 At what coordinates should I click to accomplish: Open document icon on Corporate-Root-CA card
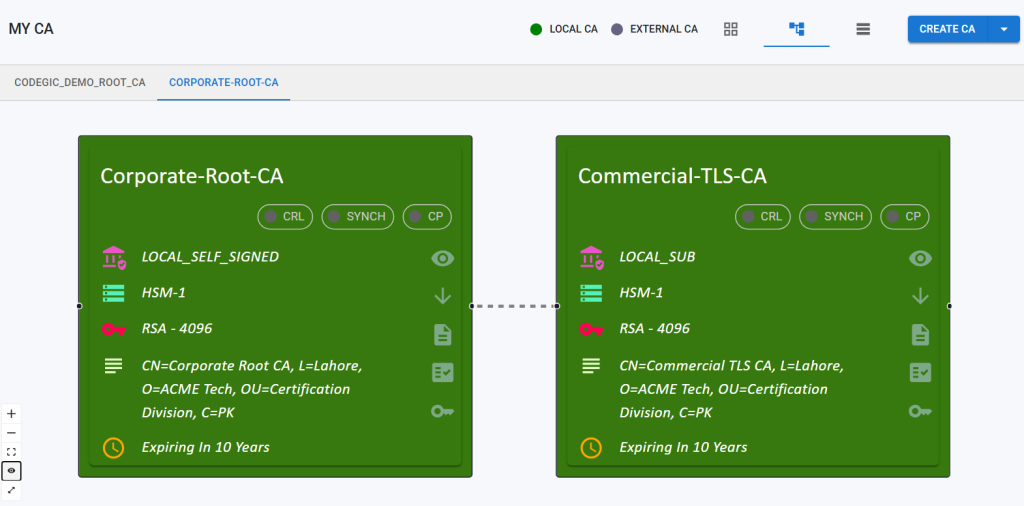[442, 334]
